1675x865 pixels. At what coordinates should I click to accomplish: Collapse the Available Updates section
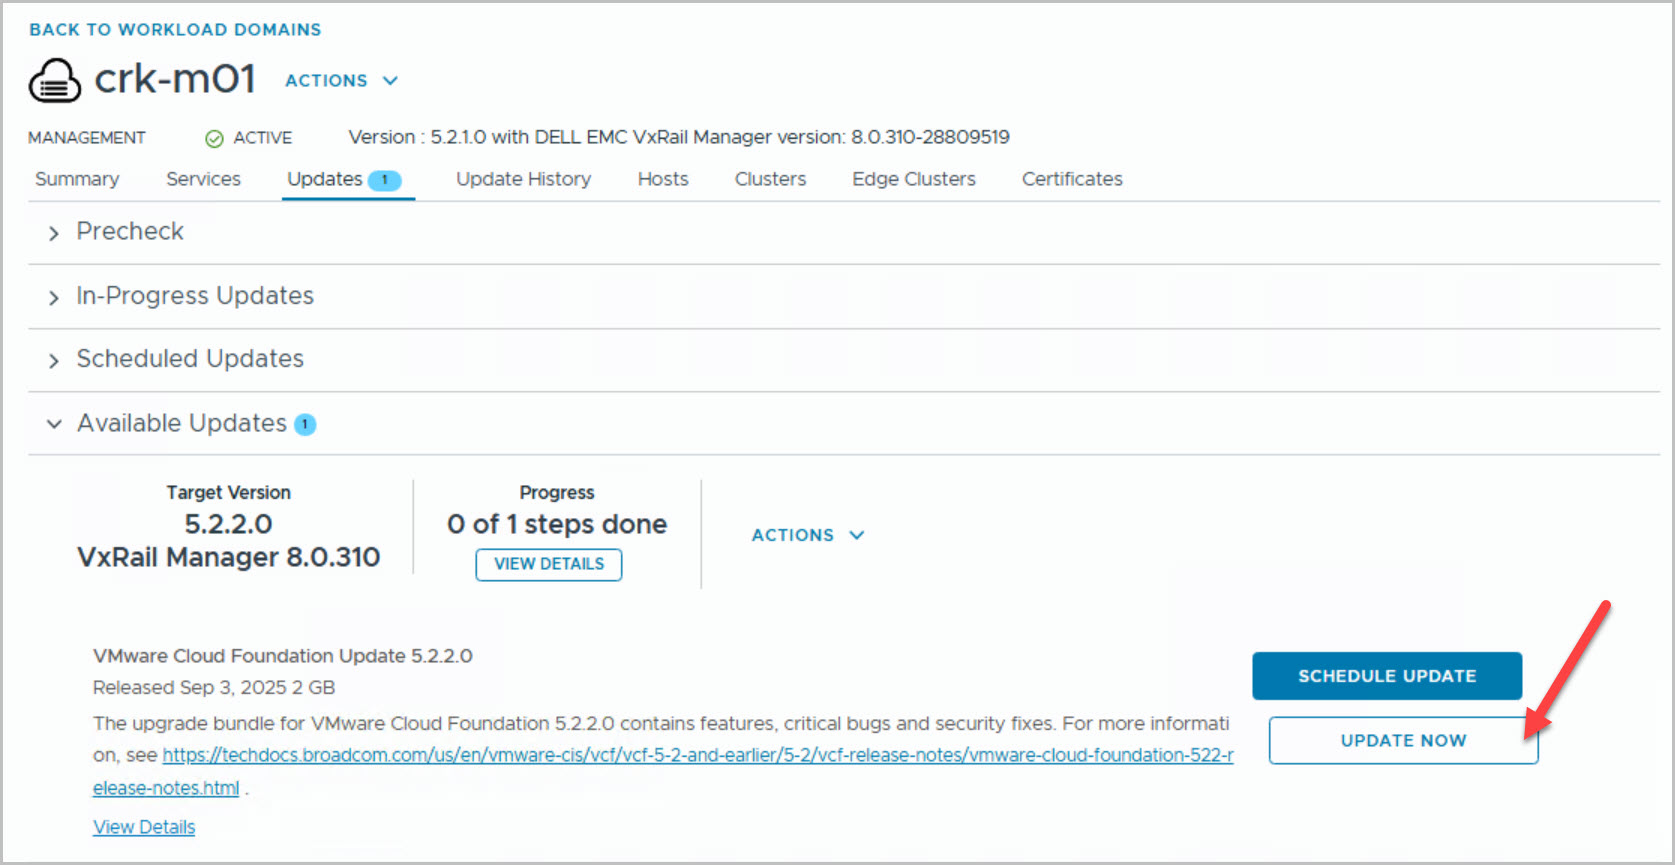(x=54, y=424)
